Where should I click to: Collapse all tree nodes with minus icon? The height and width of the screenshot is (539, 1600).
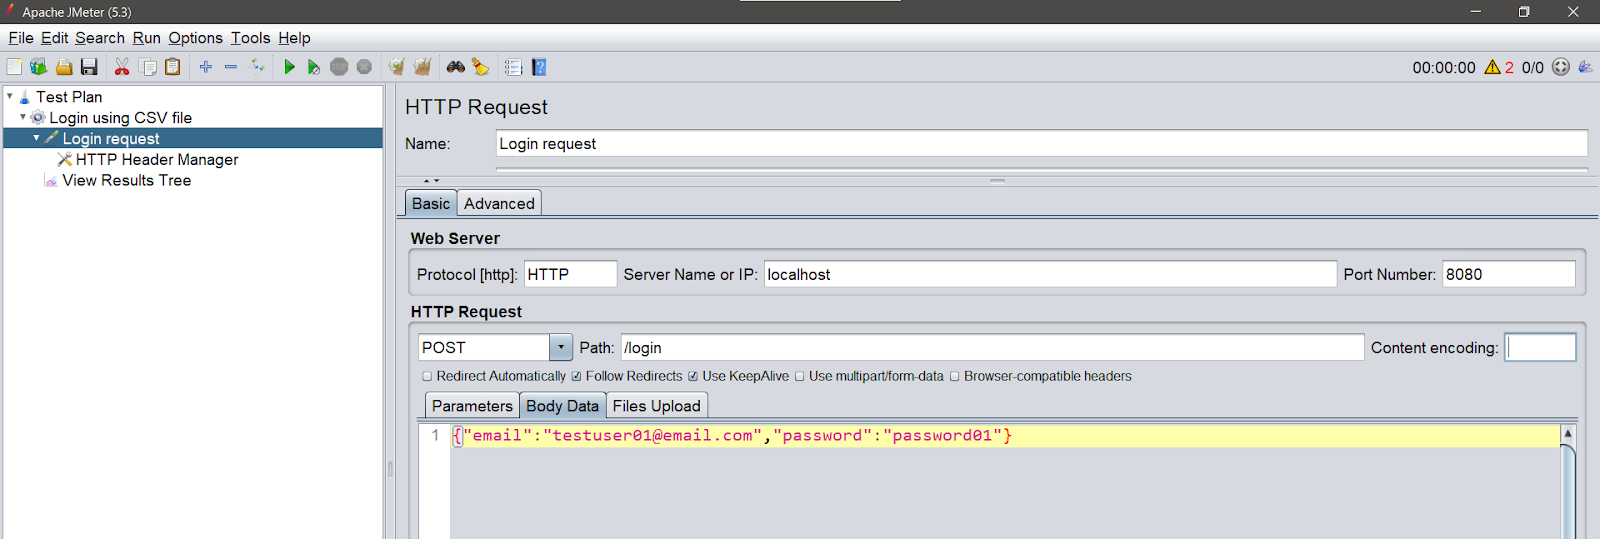pyautogui.click(x=231, y=67)
